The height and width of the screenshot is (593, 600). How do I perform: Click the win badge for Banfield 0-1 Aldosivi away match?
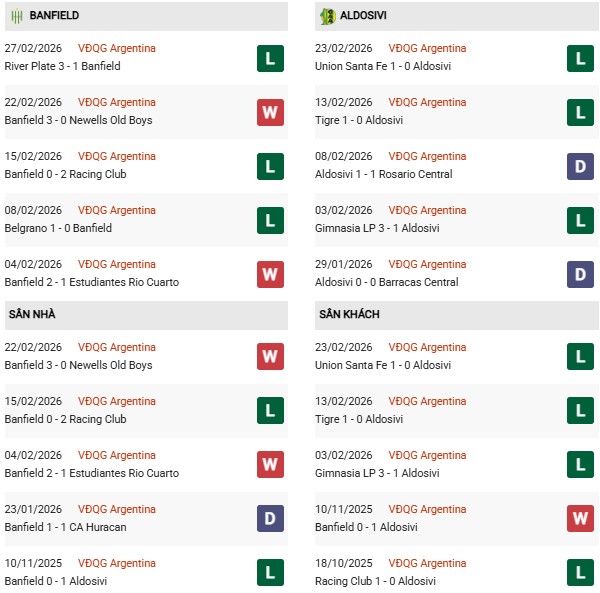(580, 519)
